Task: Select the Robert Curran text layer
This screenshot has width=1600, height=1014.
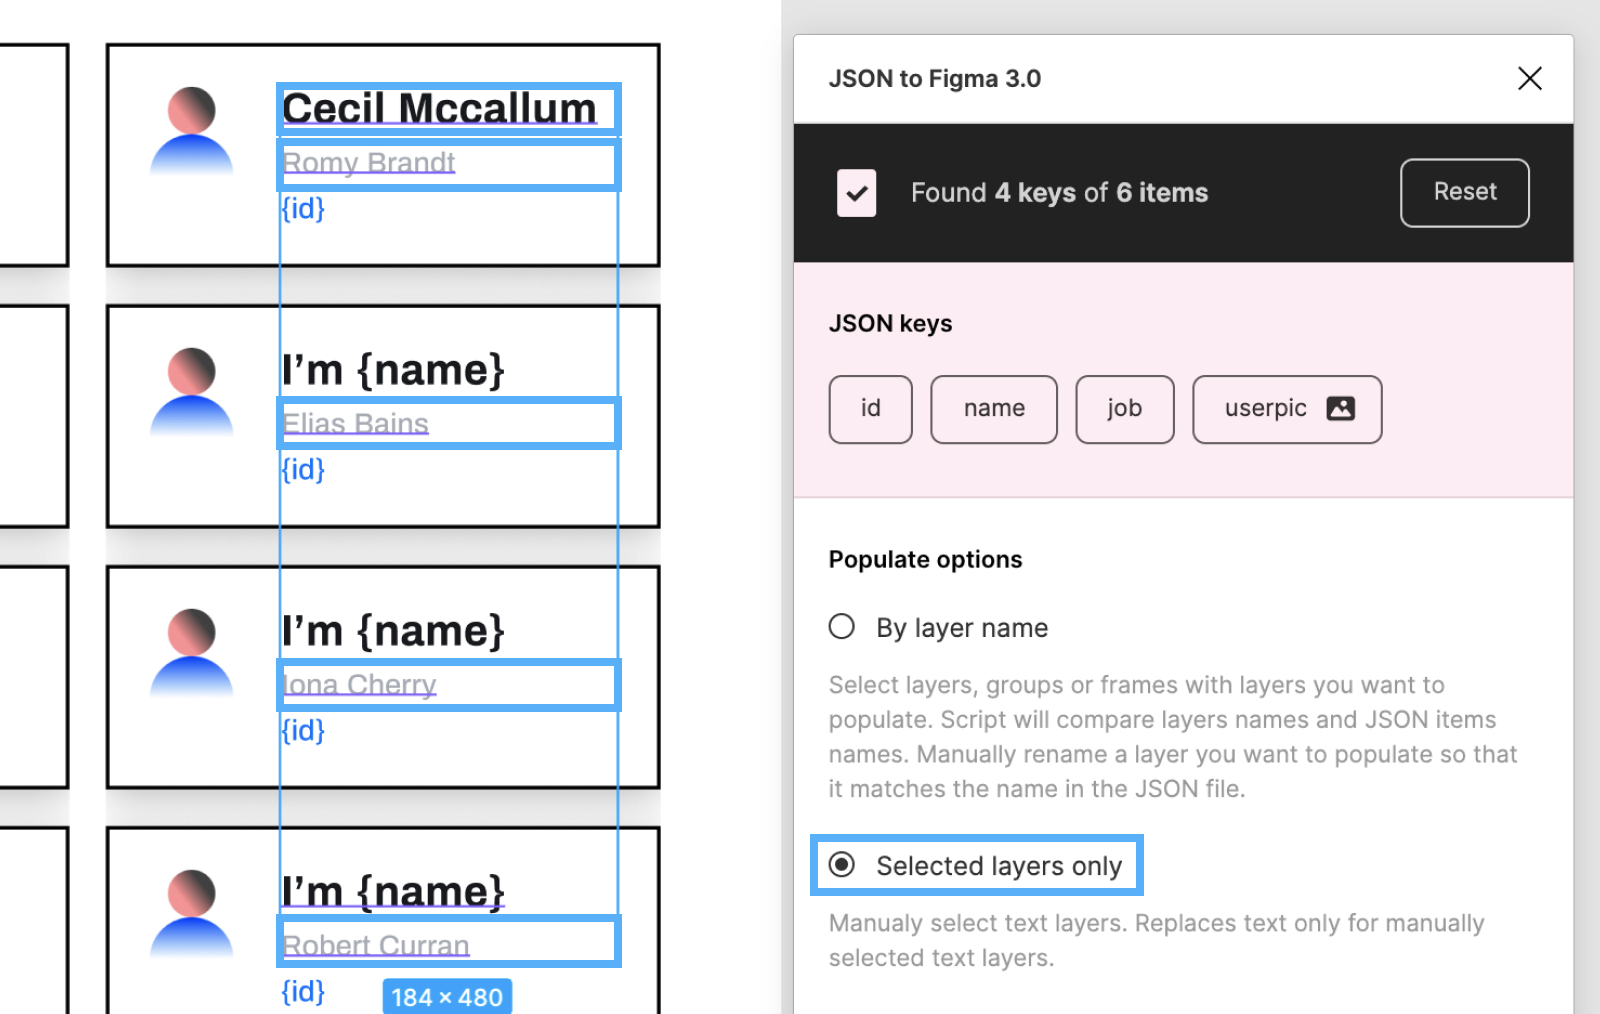Action: tap(376, 945)
